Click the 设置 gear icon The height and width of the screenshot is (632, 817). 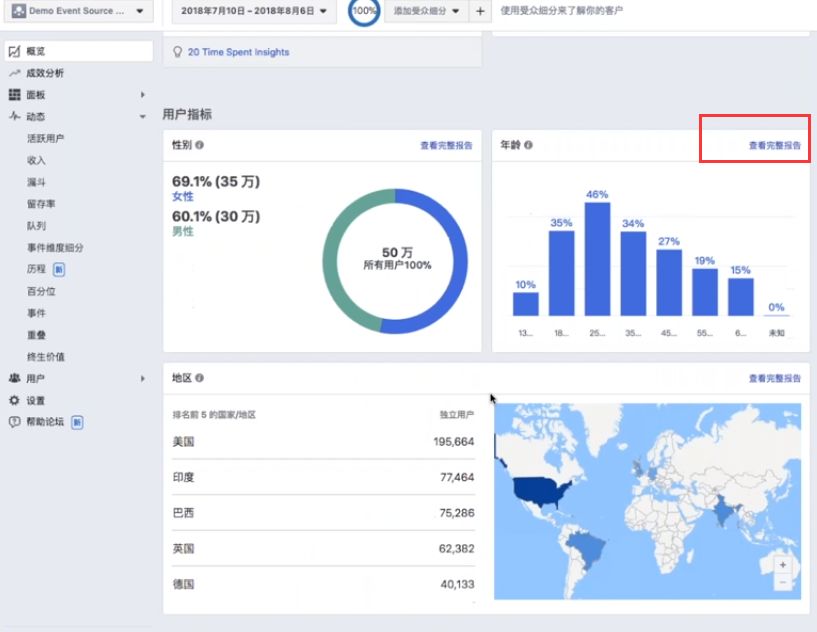15,400
